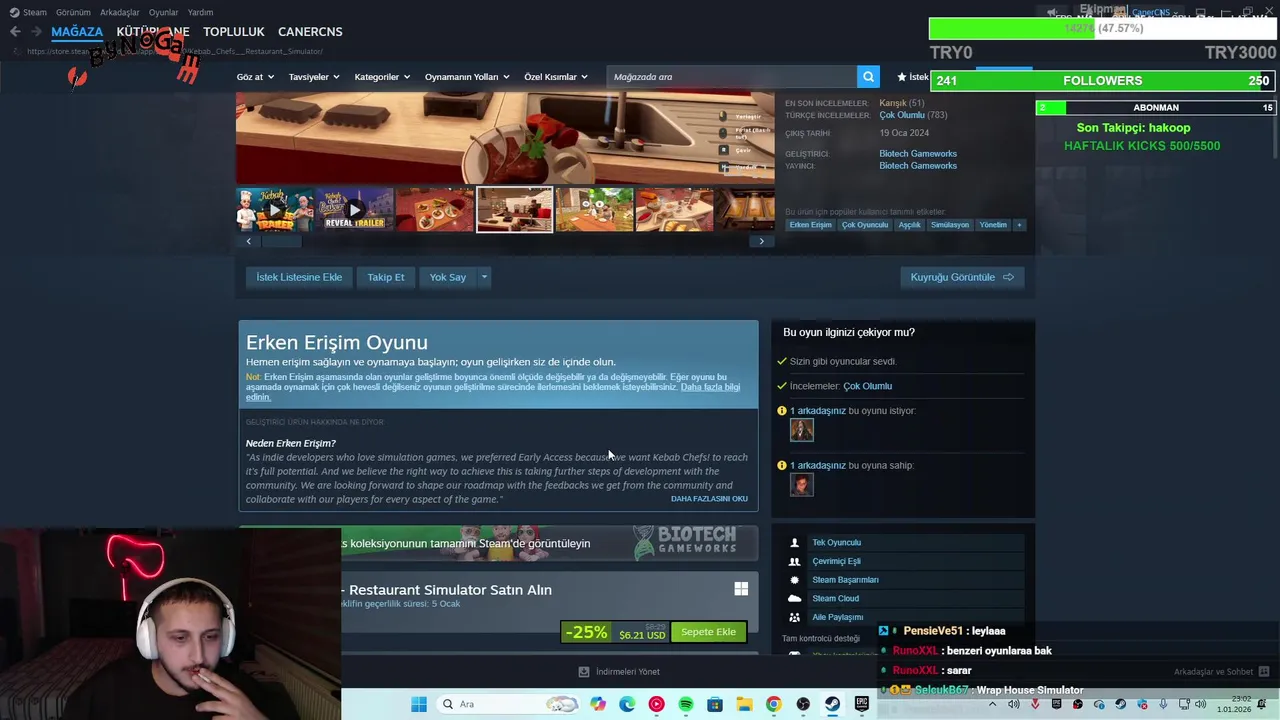Image resolution: width=1280 pixels, height=720 pixels.
Task: Open the Yok Say dropdown arrow
Action: [484, 277]
